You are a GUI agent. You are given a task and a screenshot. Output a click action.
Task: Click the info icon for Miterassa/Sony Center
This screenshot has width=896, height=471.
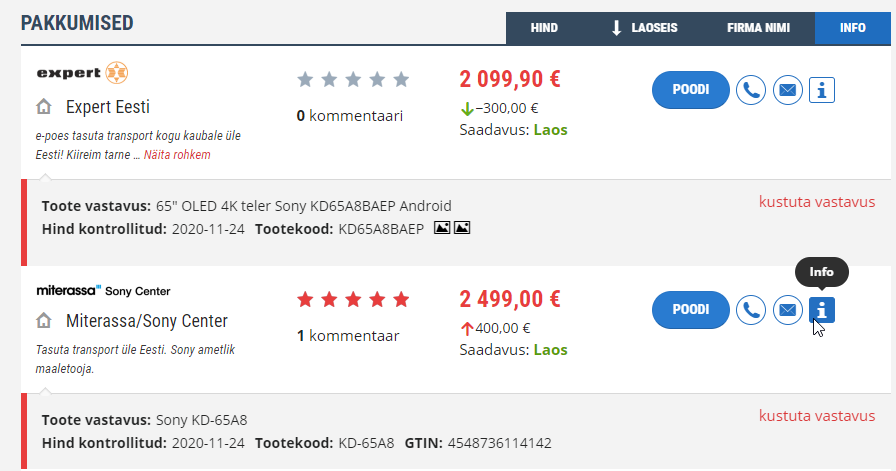coord(822,310)
